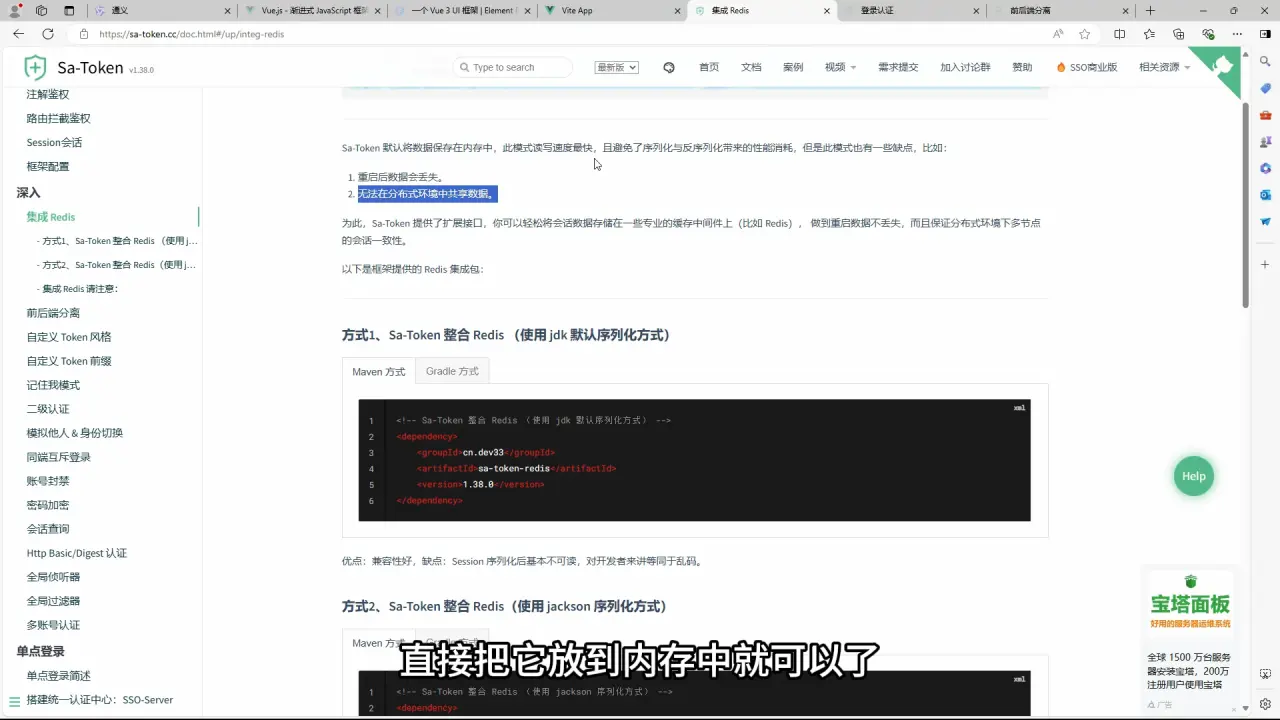Click the browser essentials heart icon
1280x720 pixels.
[1209, 33]
